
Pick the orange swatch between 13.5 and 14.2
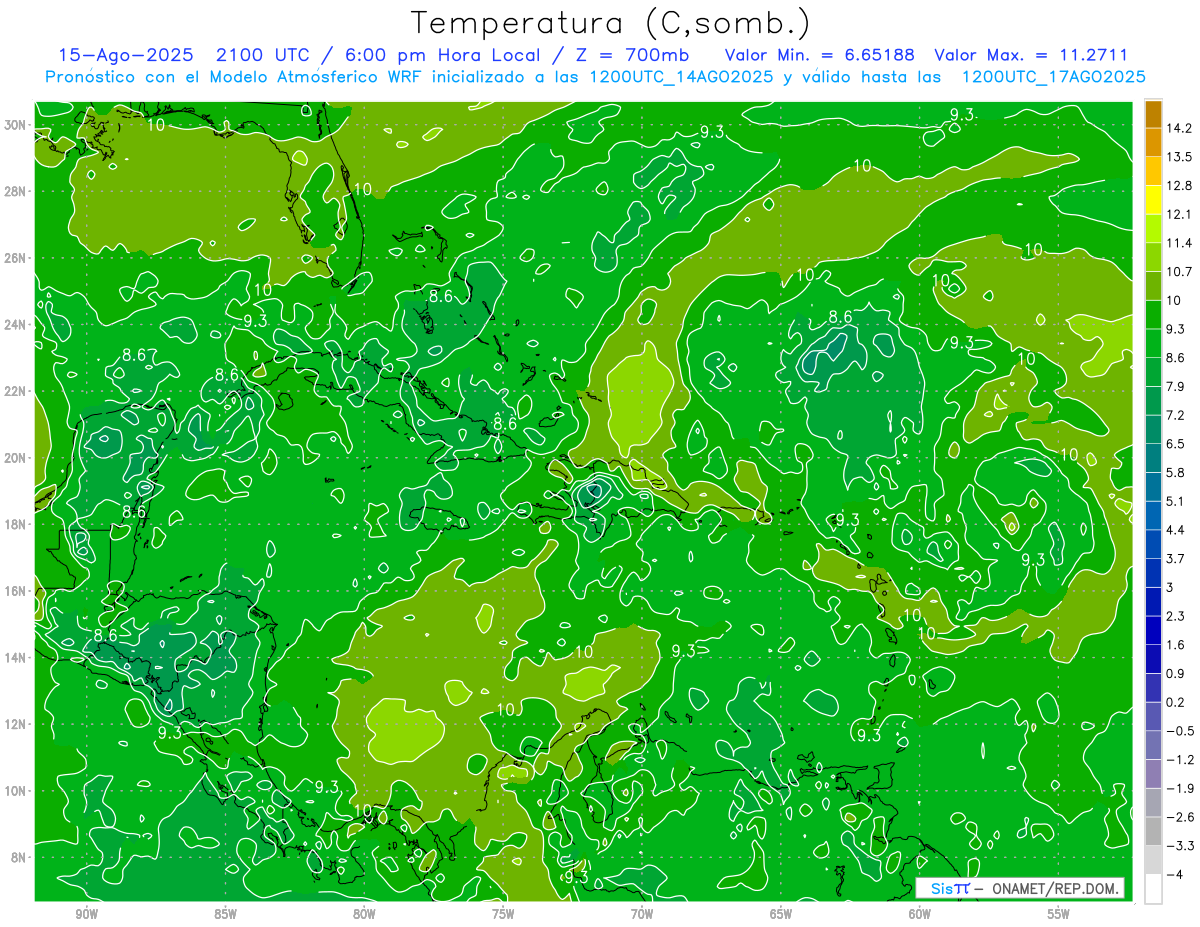[1153, 142]
